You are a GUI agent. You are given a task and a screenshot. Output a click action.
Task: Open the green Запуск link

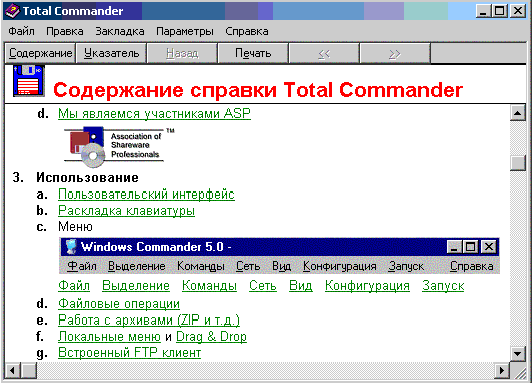[x=443, y=286]
